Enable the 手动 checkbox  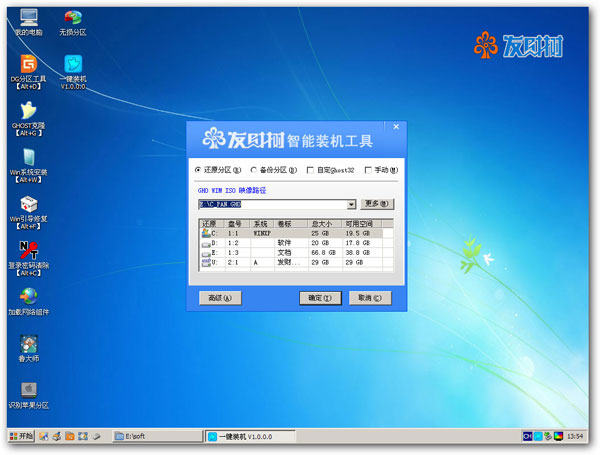[381, 170]
